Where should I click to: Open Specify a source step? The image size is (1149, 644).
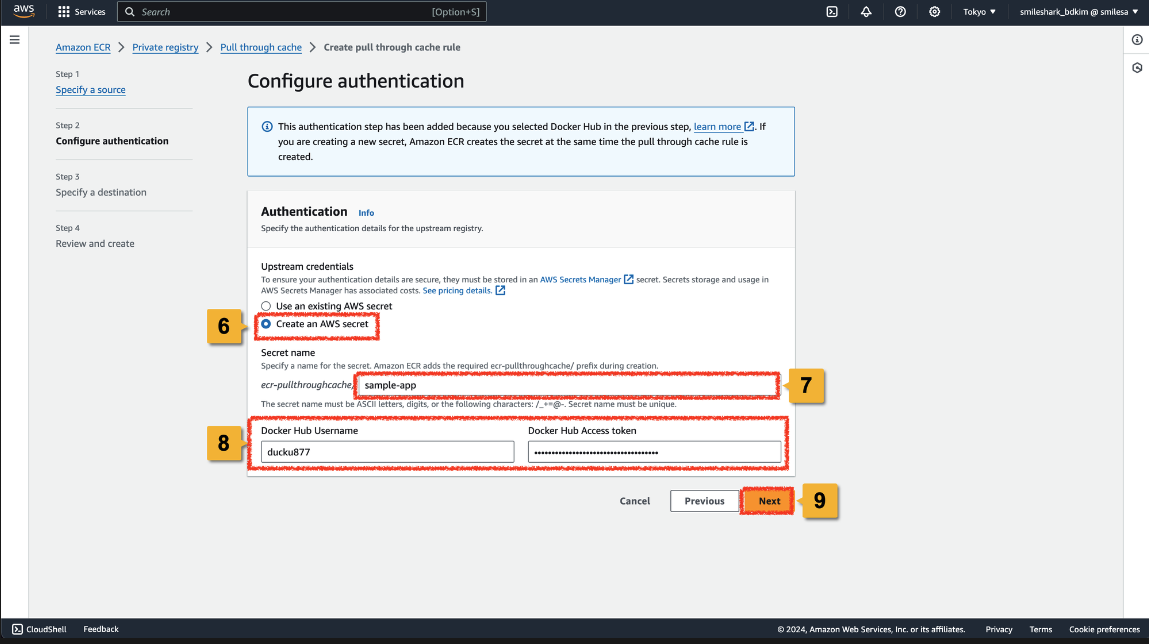point(90,90)
